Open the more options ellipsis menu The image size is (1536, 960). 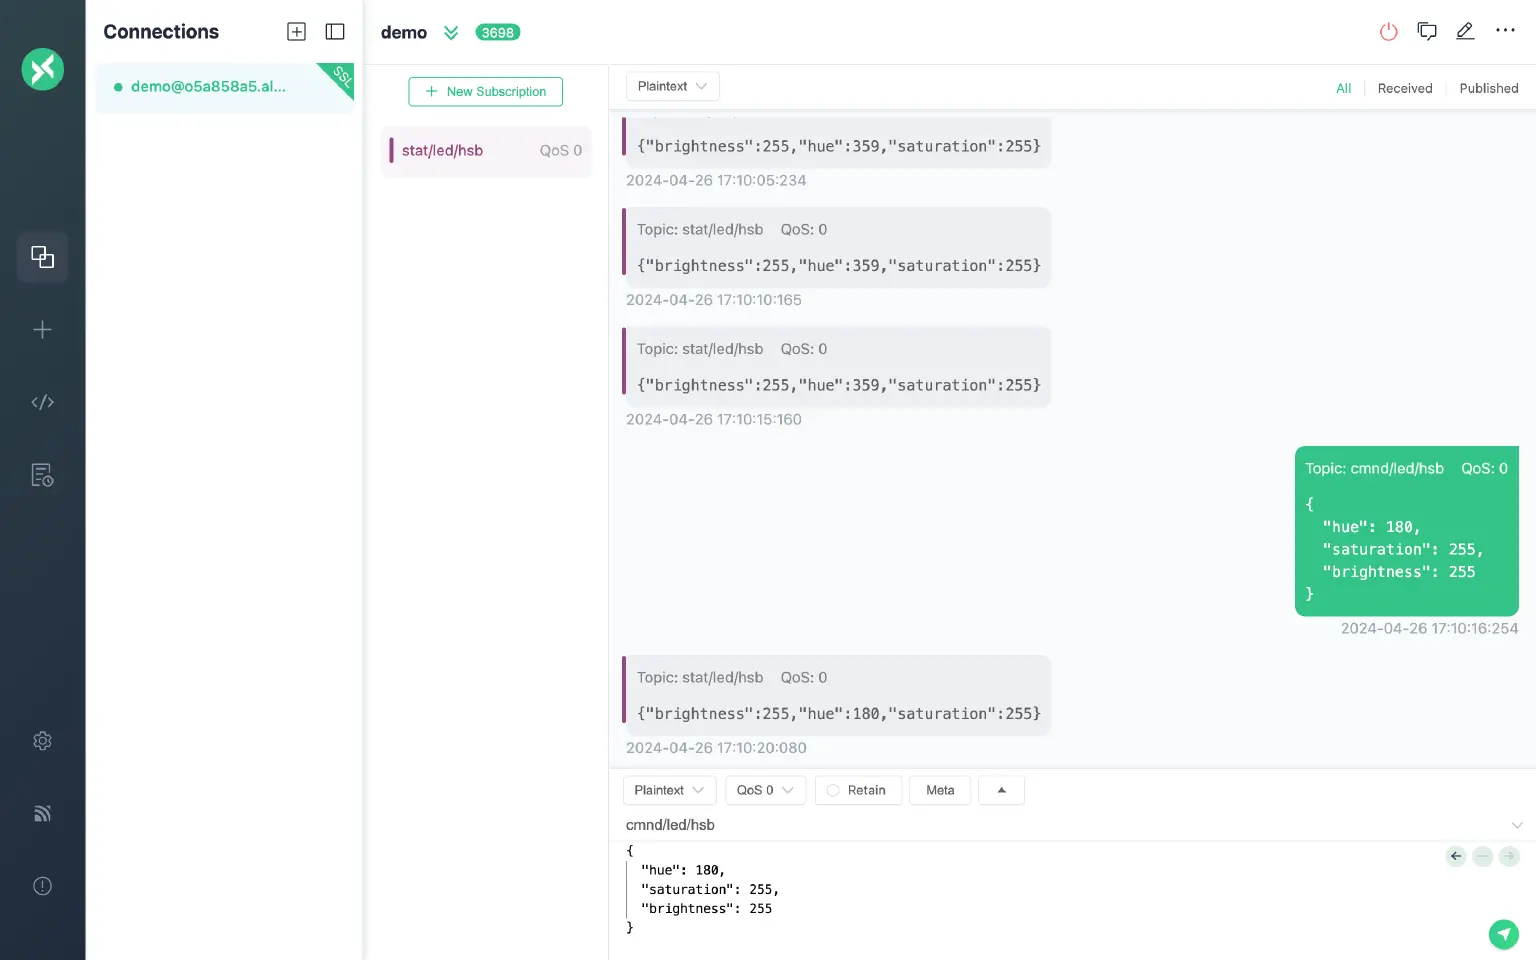coord(1505,31)
